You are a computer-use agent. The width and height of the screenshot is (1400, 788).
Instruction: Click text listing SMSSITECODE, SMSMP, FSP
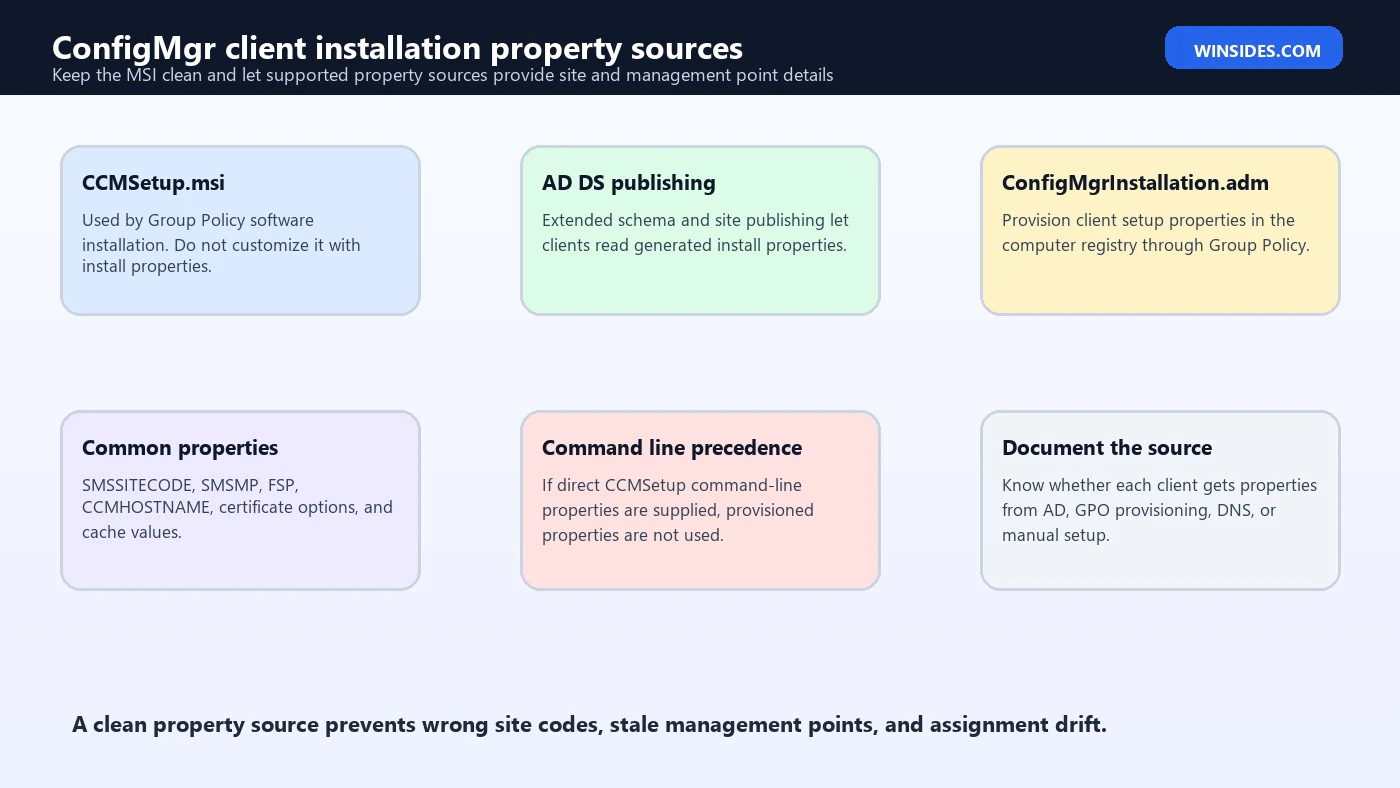pyautogui.click(x=237, y=508)
